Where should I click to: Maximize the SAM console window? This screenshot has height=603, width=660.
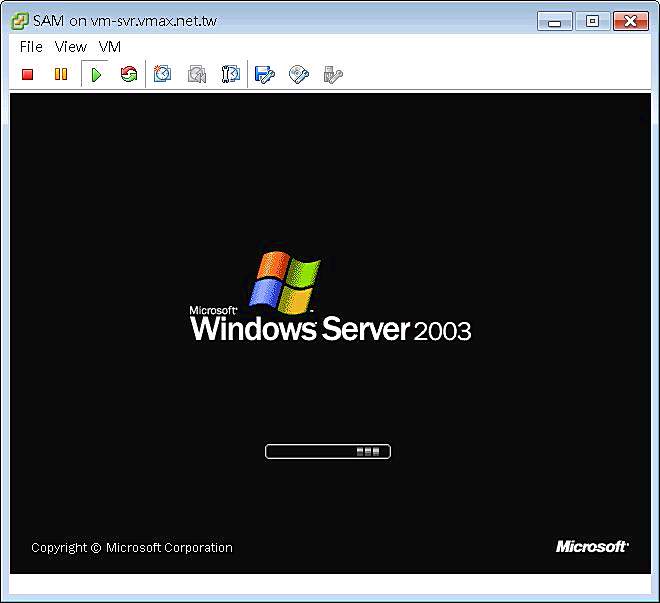(x=592, y=21)
